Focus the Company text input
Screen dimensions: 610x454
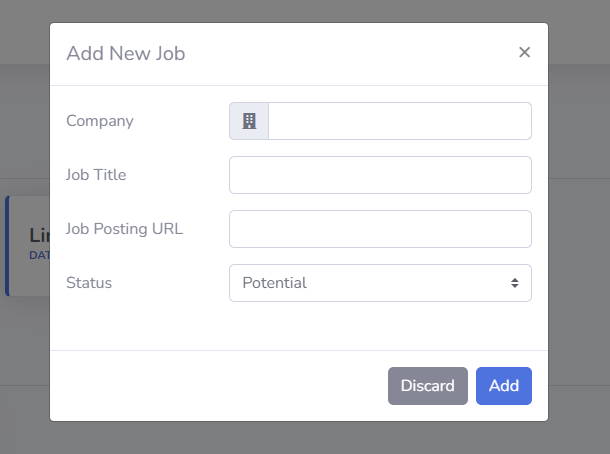(x=399, y=121)
